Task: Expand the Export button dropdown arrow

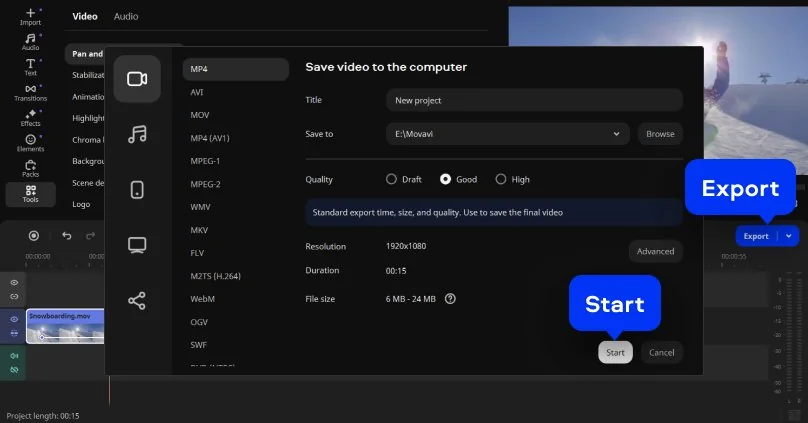Action: coord(789,236)
